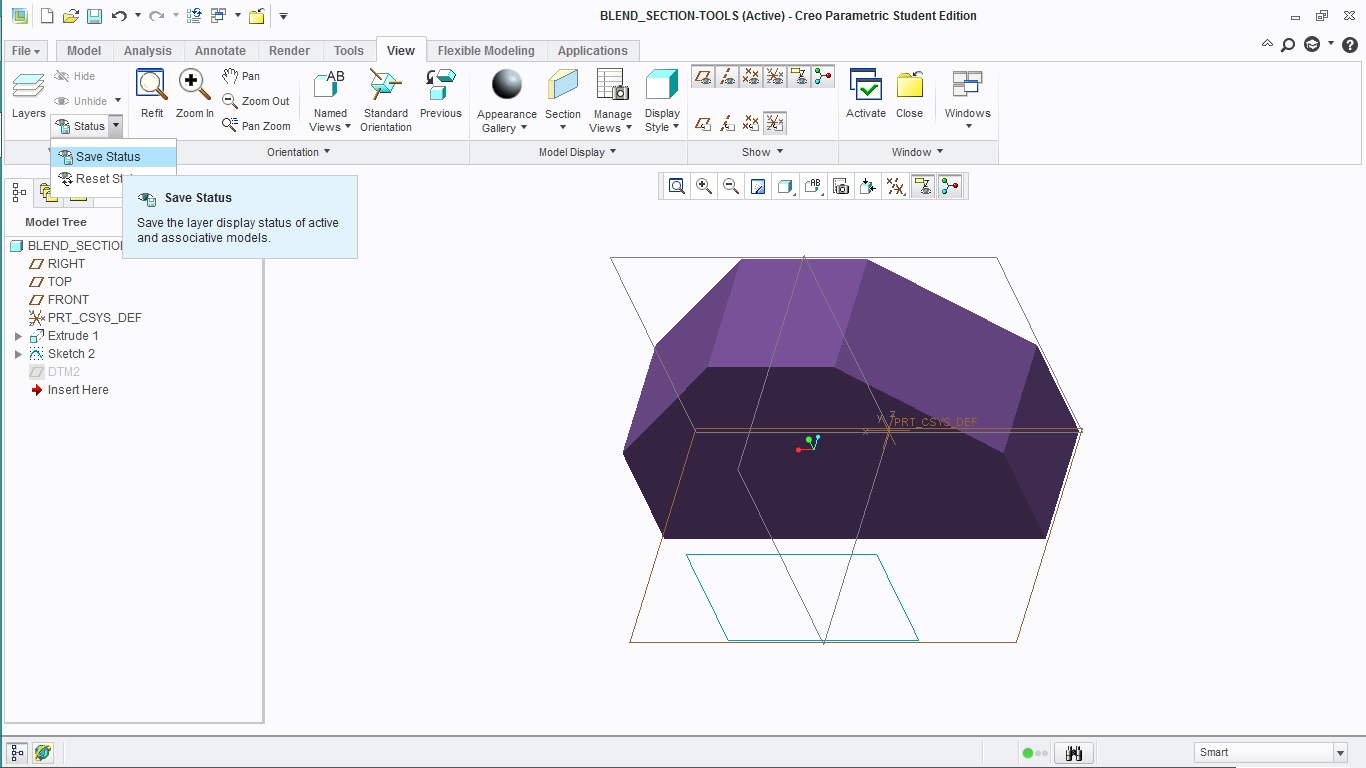This screenshot has height=768, width=1366.
Task: Expand the Sketch 2 tree node
Action: [18, 354]
